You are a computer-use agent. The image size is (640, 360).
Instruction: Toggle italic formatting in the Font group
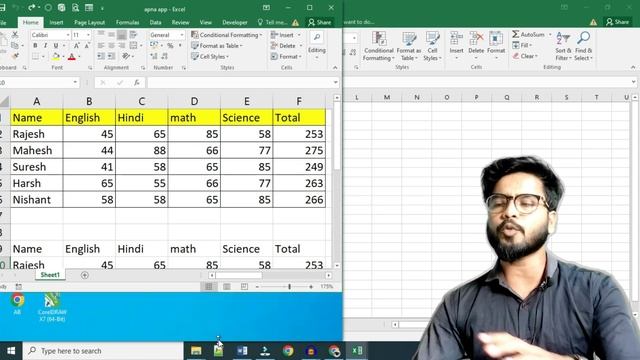tap(45, 46)
